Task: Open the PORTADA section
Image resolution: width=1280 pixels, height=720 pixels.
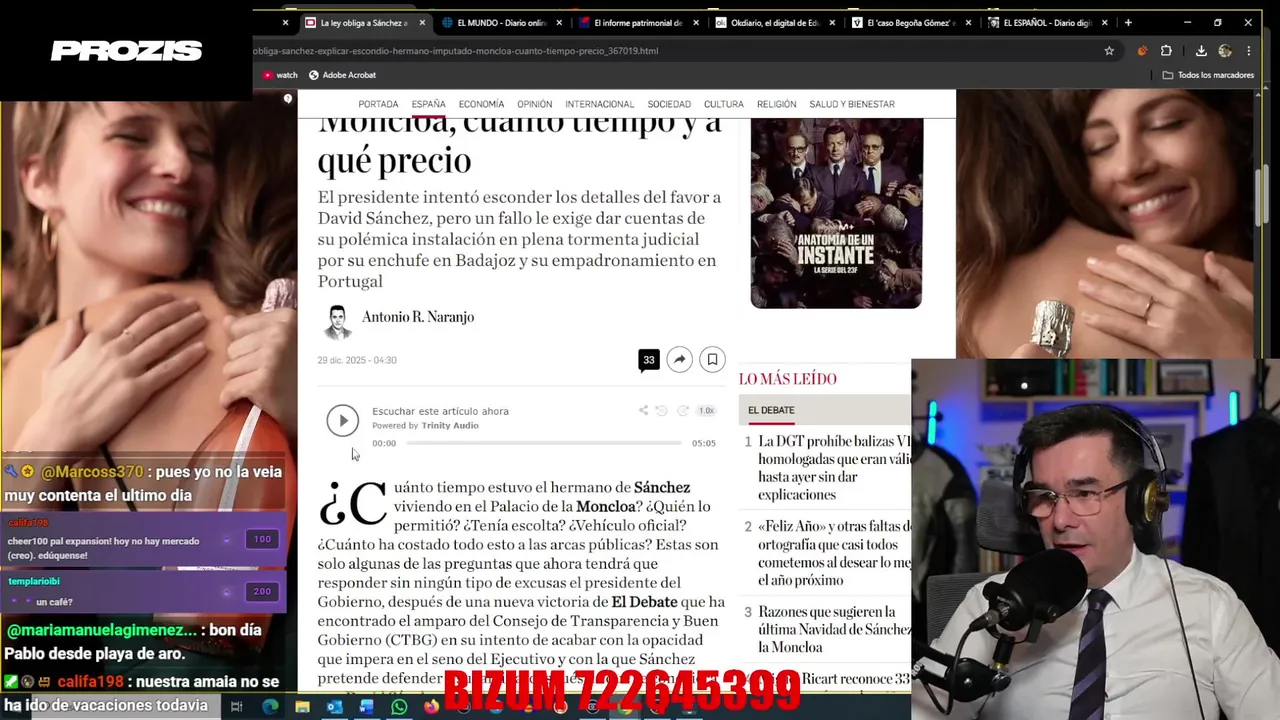Action: tap(378, 104)
